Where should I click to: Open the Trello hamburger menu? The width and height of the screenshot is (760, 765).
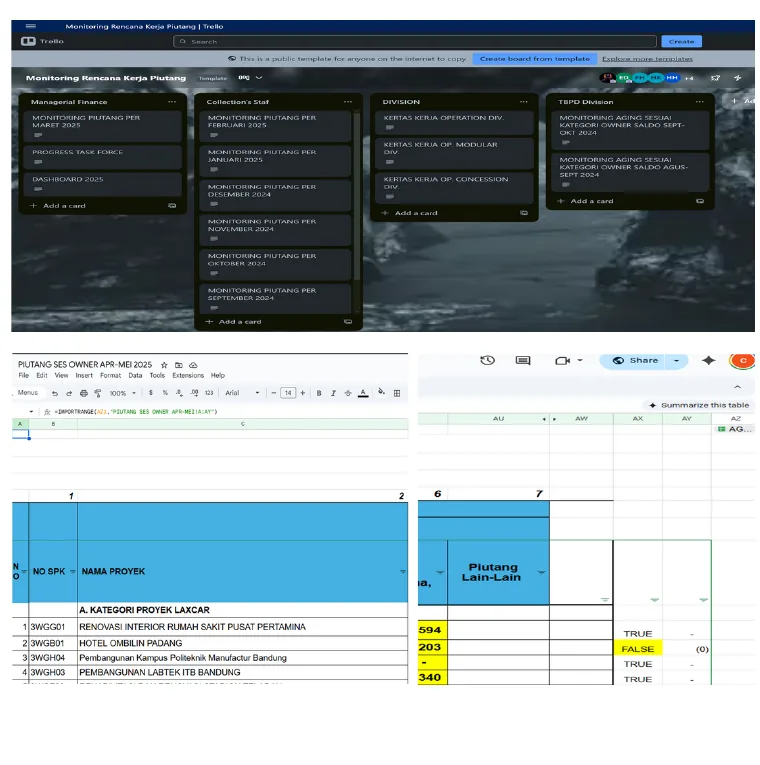pyautogui.click(x=31, y=26)
